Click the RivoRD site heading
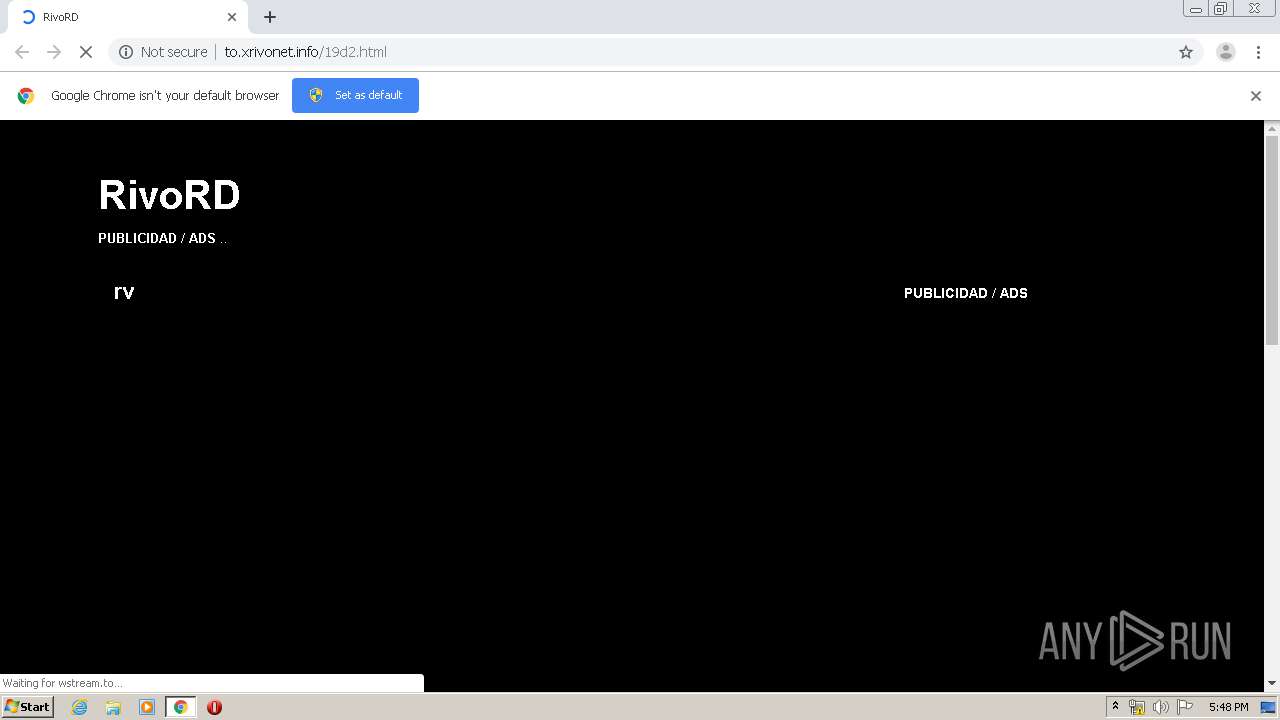The height and width of the screenshot is (720, 1280). 169,195
